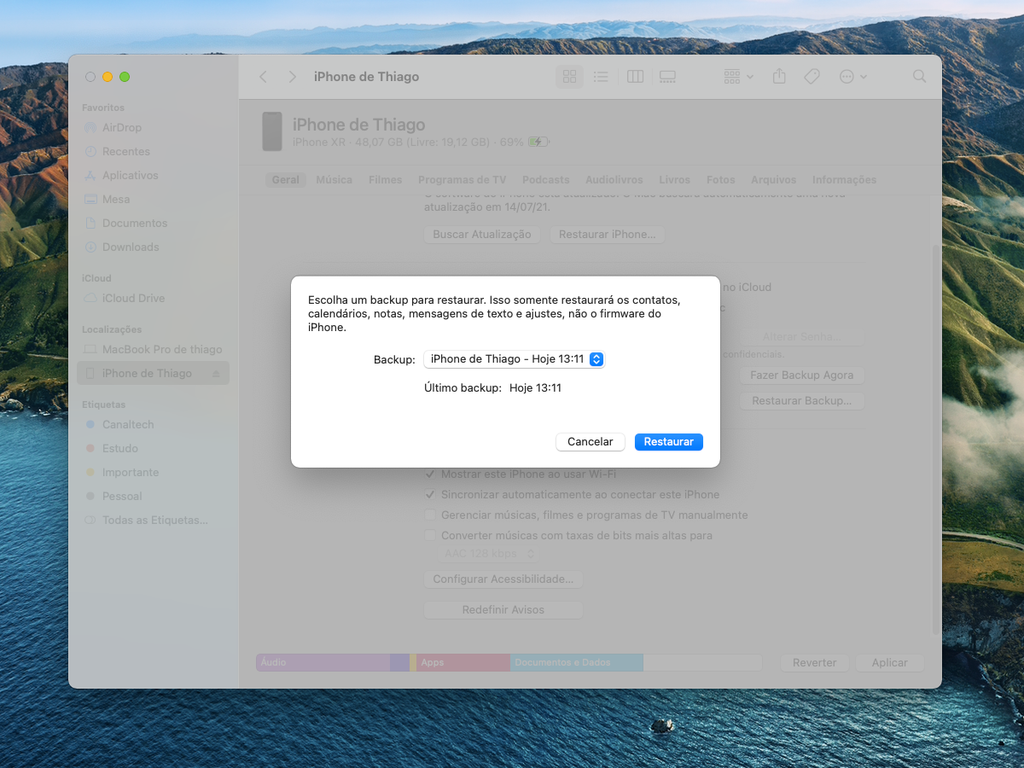Screen dimensions: 1024x768
Task: Select the Estudo tag
Action: (120, 448)
